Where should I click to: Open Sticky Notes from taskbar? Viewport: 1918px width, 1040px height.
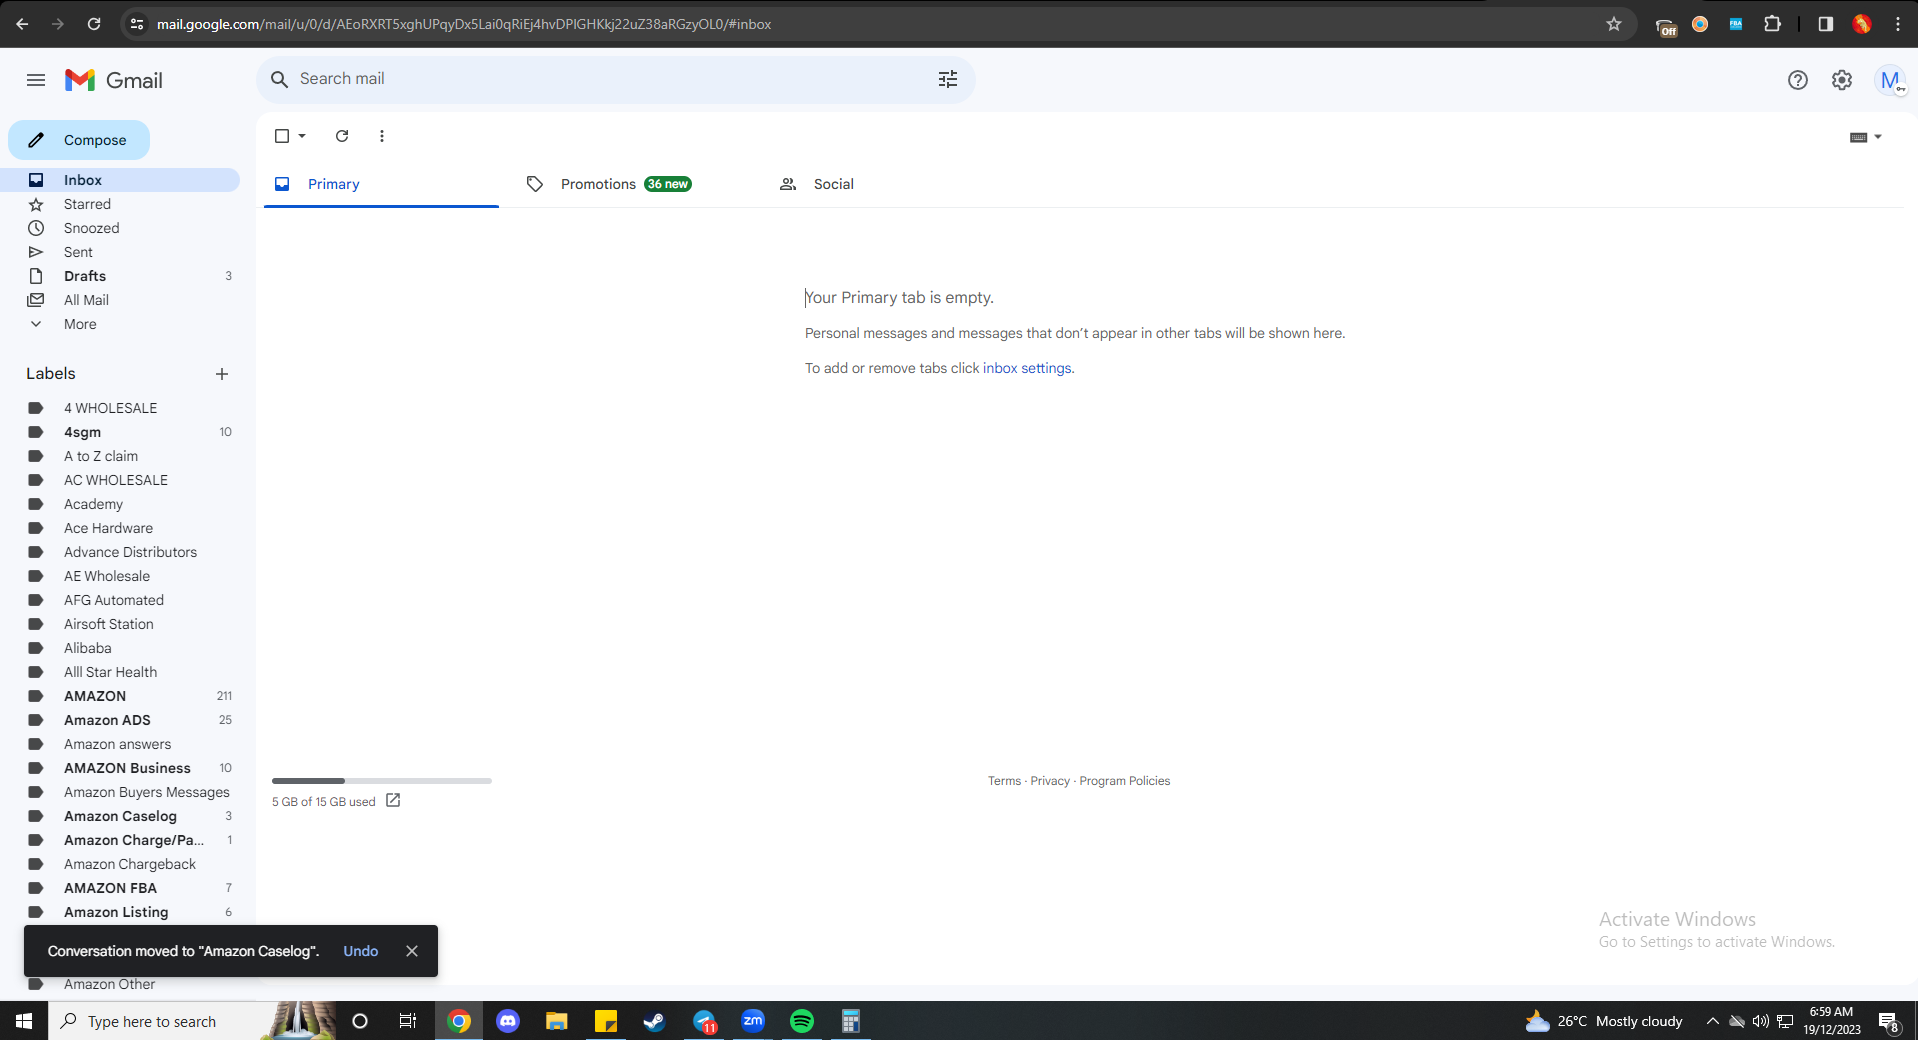(x=606, y=1021)
